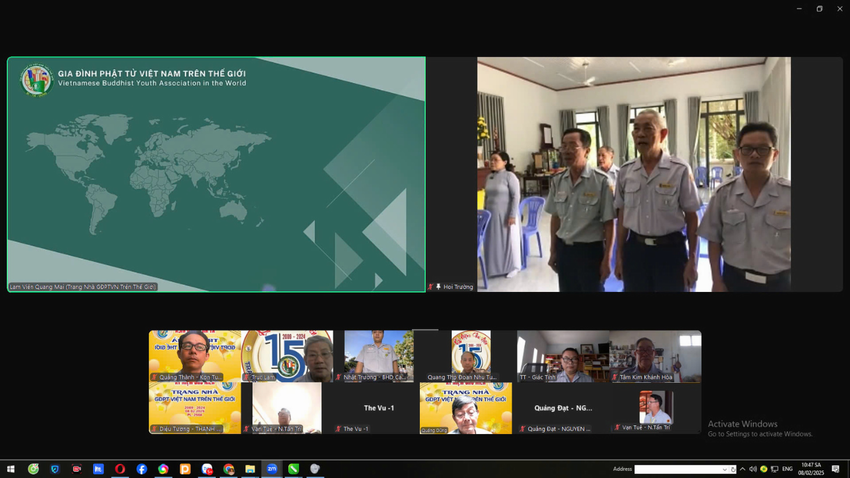
Task: Open File Explorer from the taskbar
Action: [x=250, y=469]
